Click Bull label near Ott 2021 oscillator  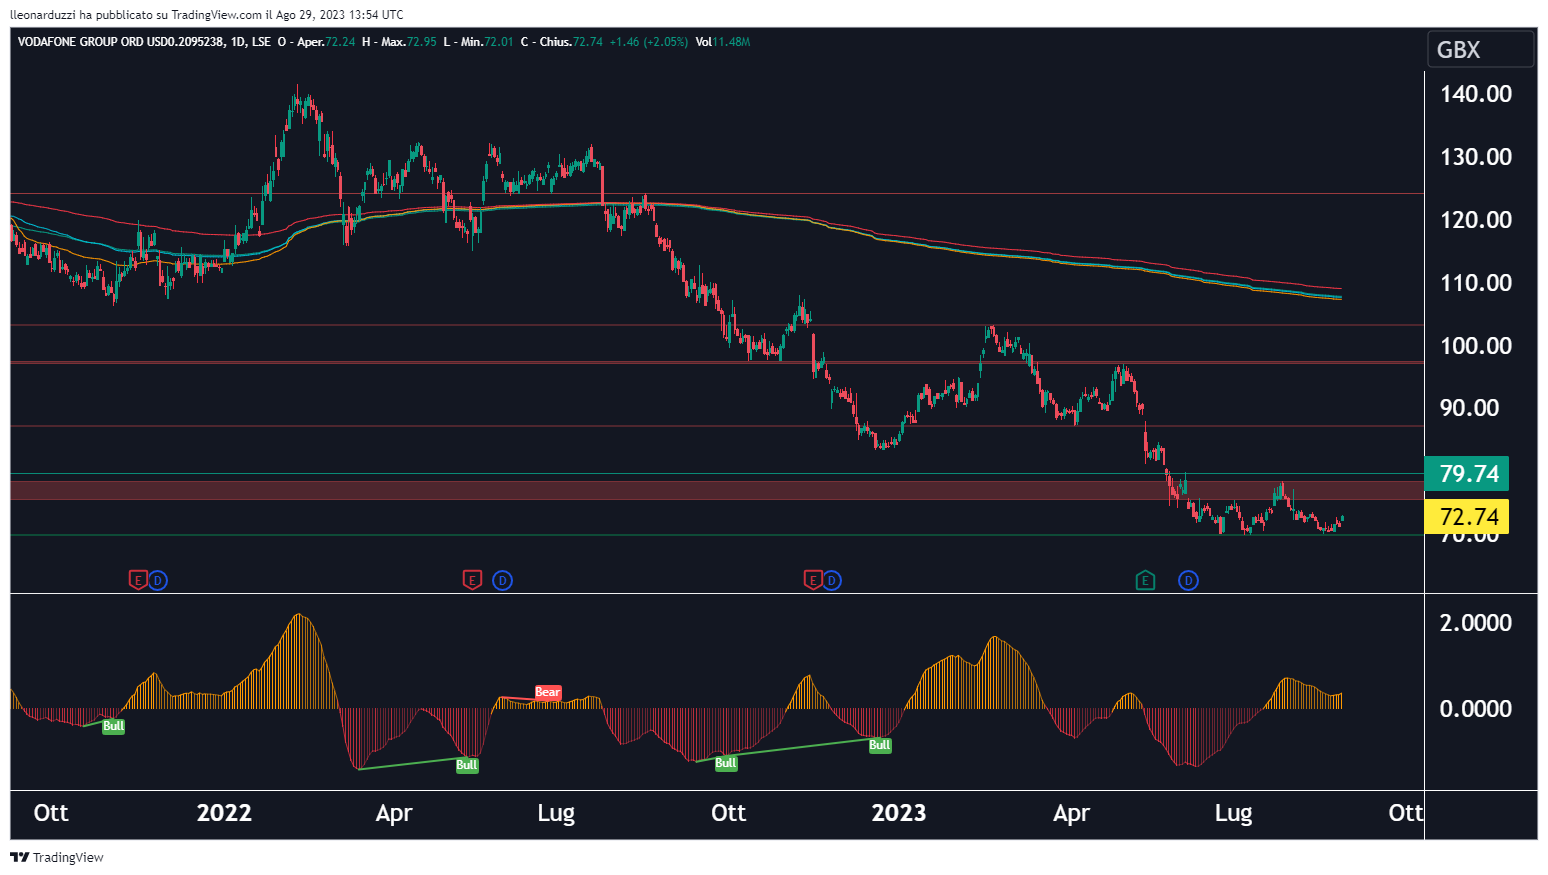click(114, 726)
